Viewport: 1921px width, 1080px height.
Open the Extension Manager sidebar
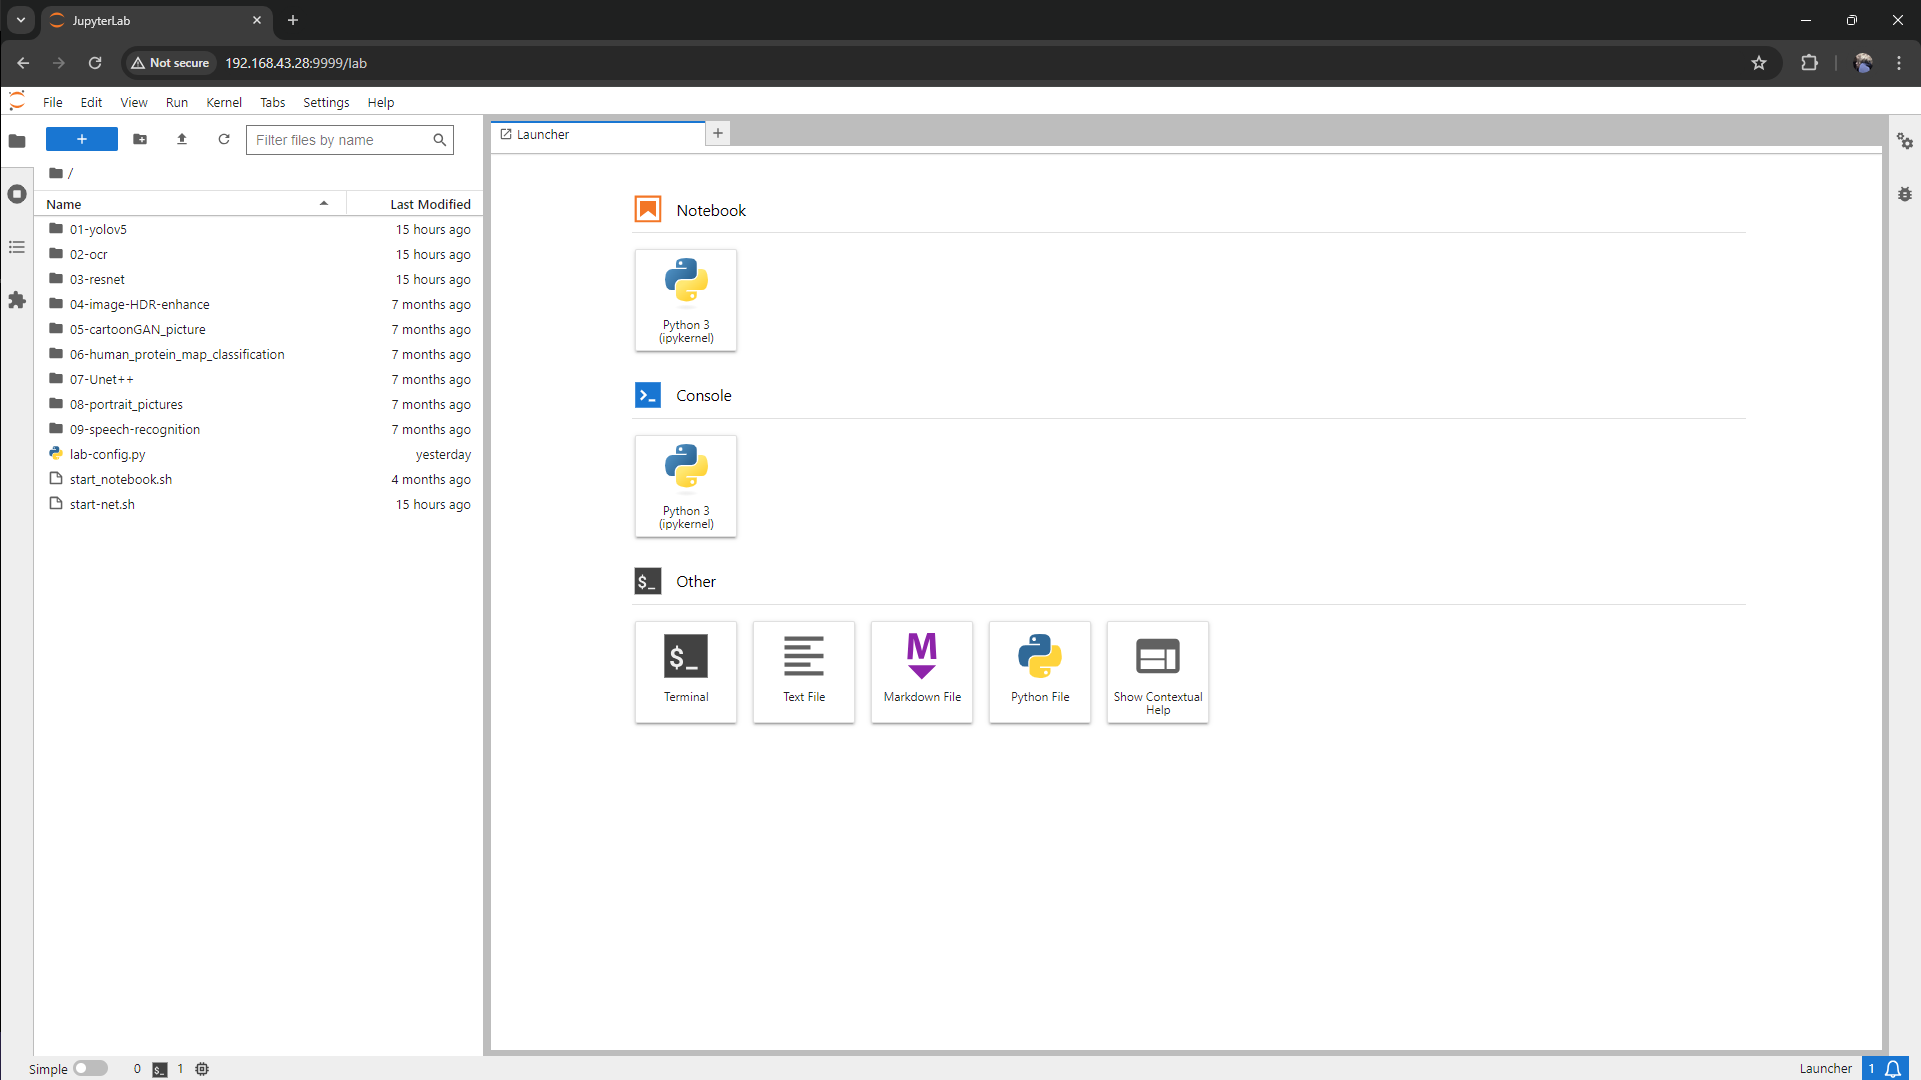click(x=17, y=300)
